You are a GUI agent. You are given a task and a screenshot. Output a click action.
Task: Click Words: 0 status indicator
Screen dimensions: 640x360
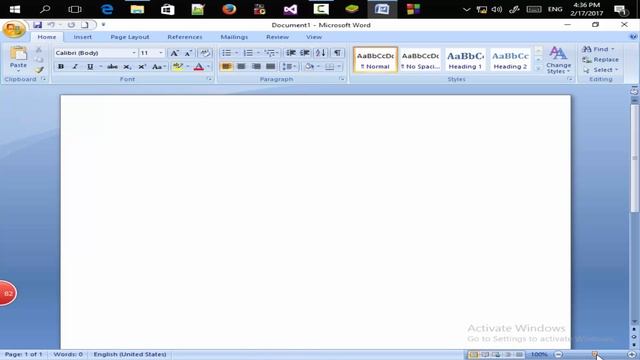click(68, 354)
